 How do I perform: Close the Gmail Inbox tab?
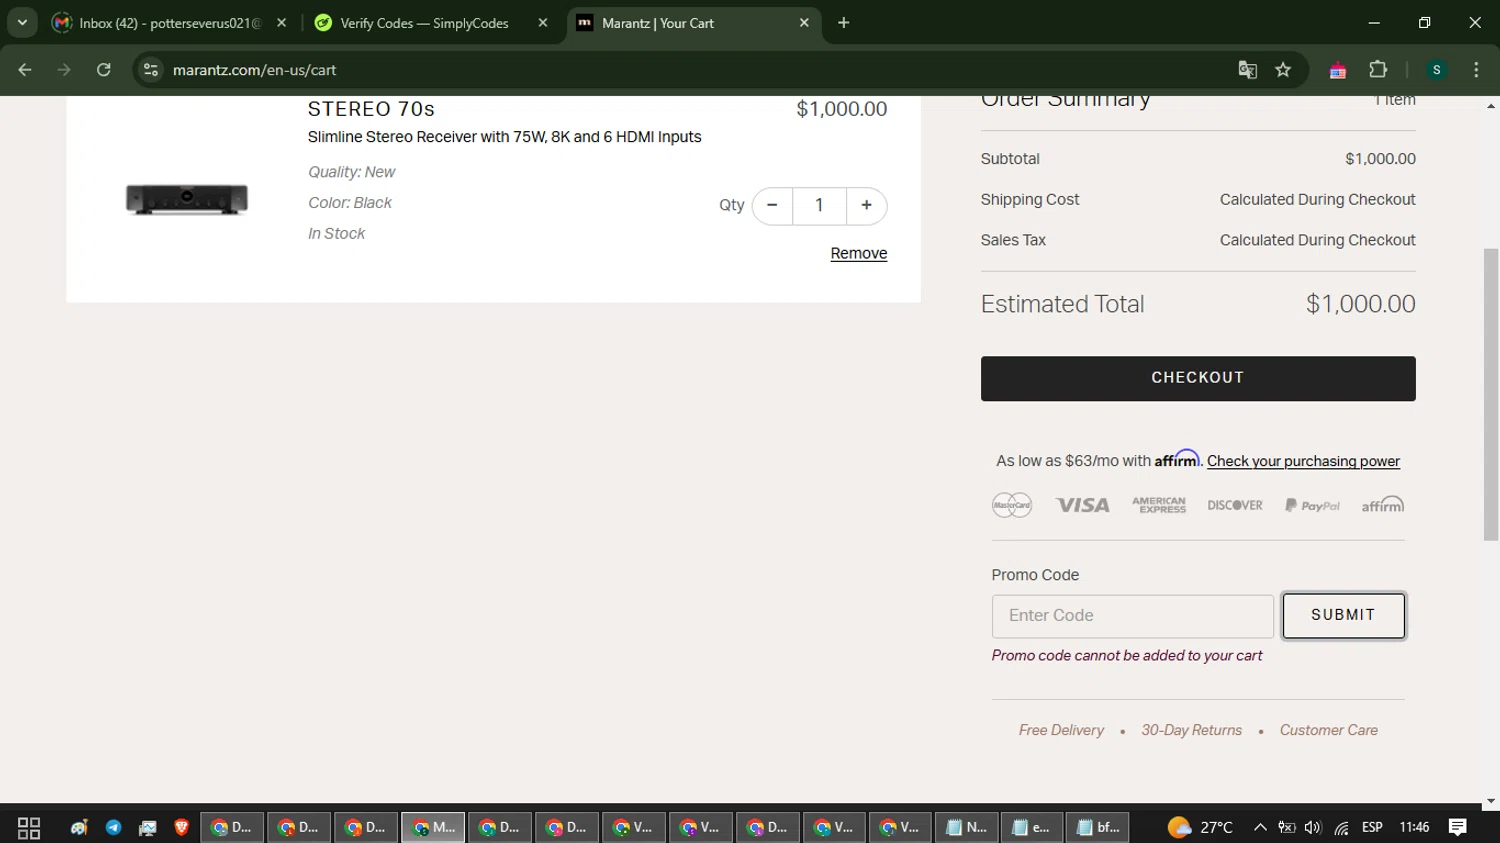click(x=281, y=23)
